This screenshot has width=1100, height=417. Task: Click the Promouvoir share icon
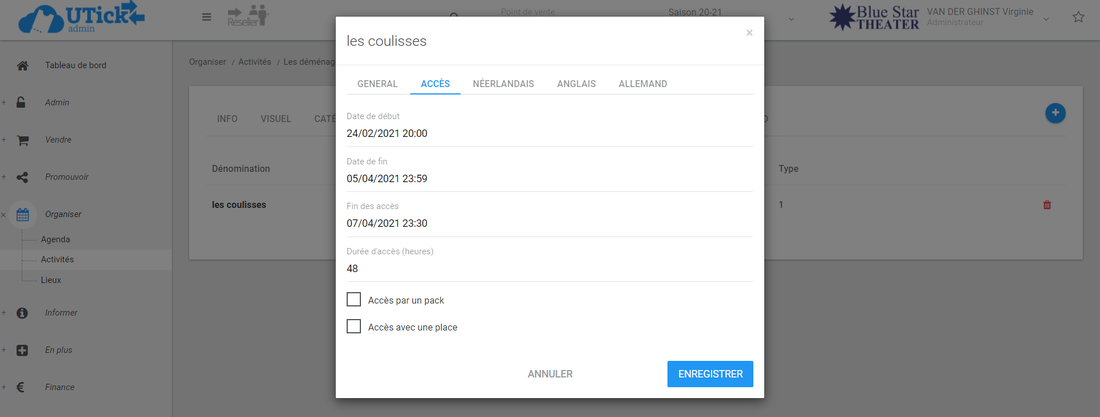coord(22,177)
